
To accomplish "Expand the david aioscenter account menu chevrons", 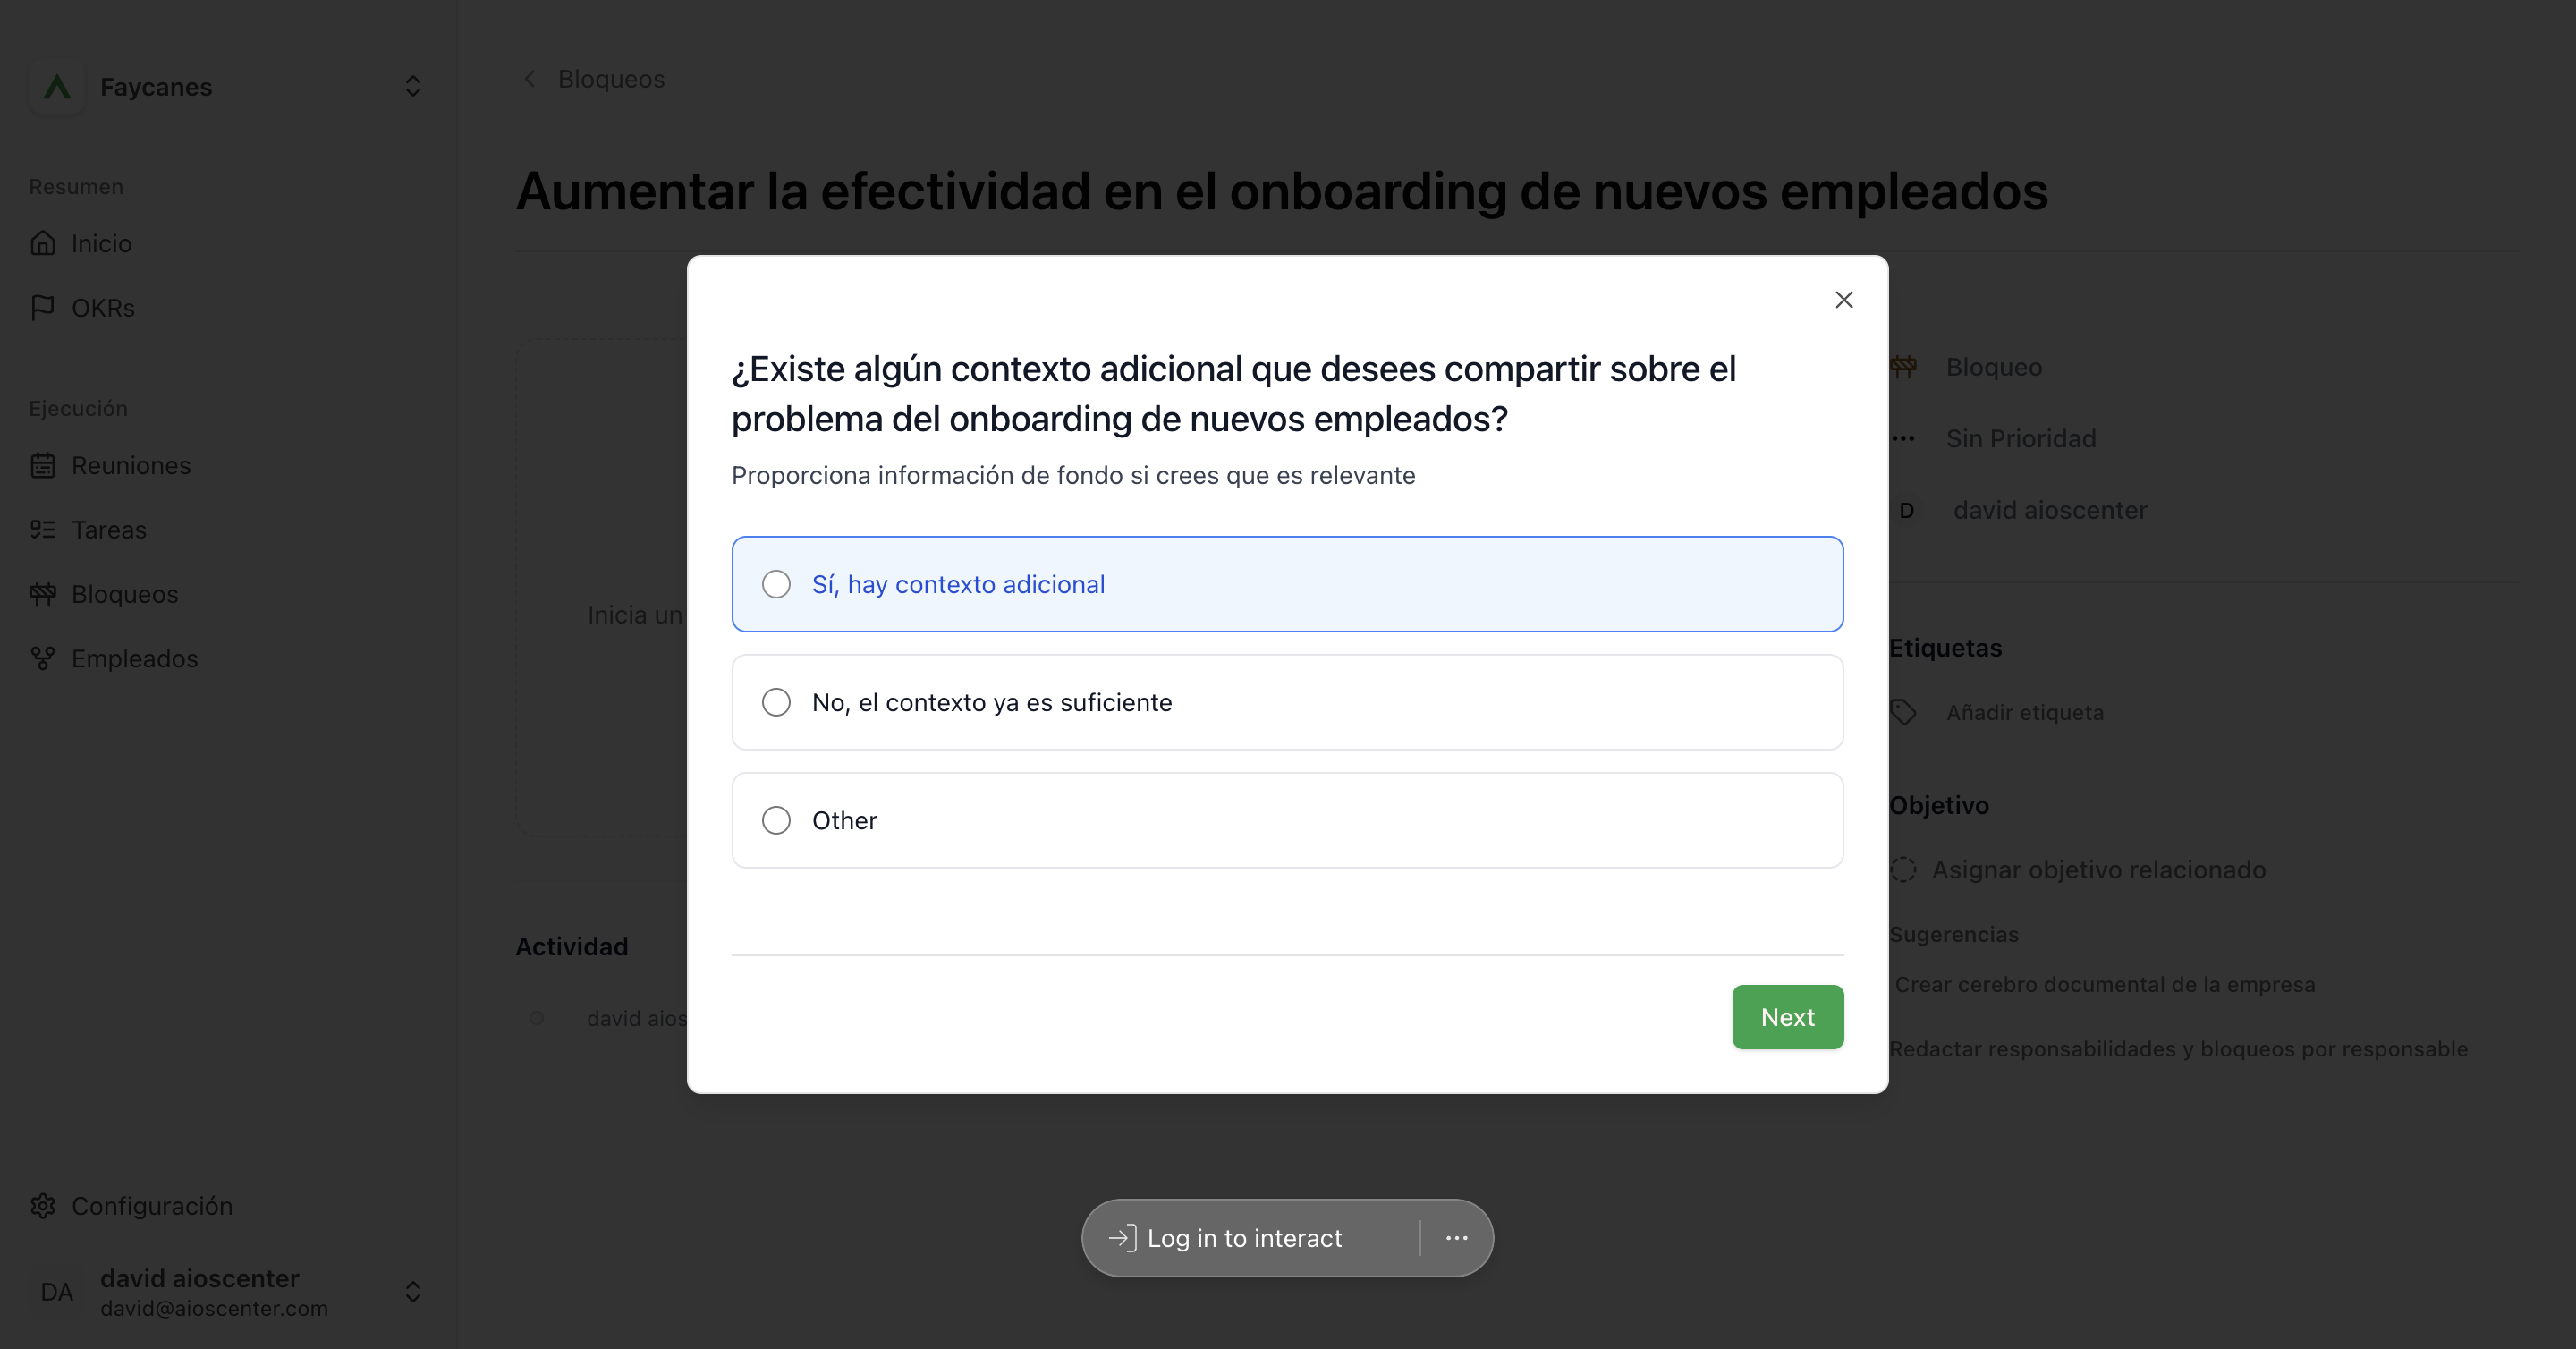I will (413, 1292).
